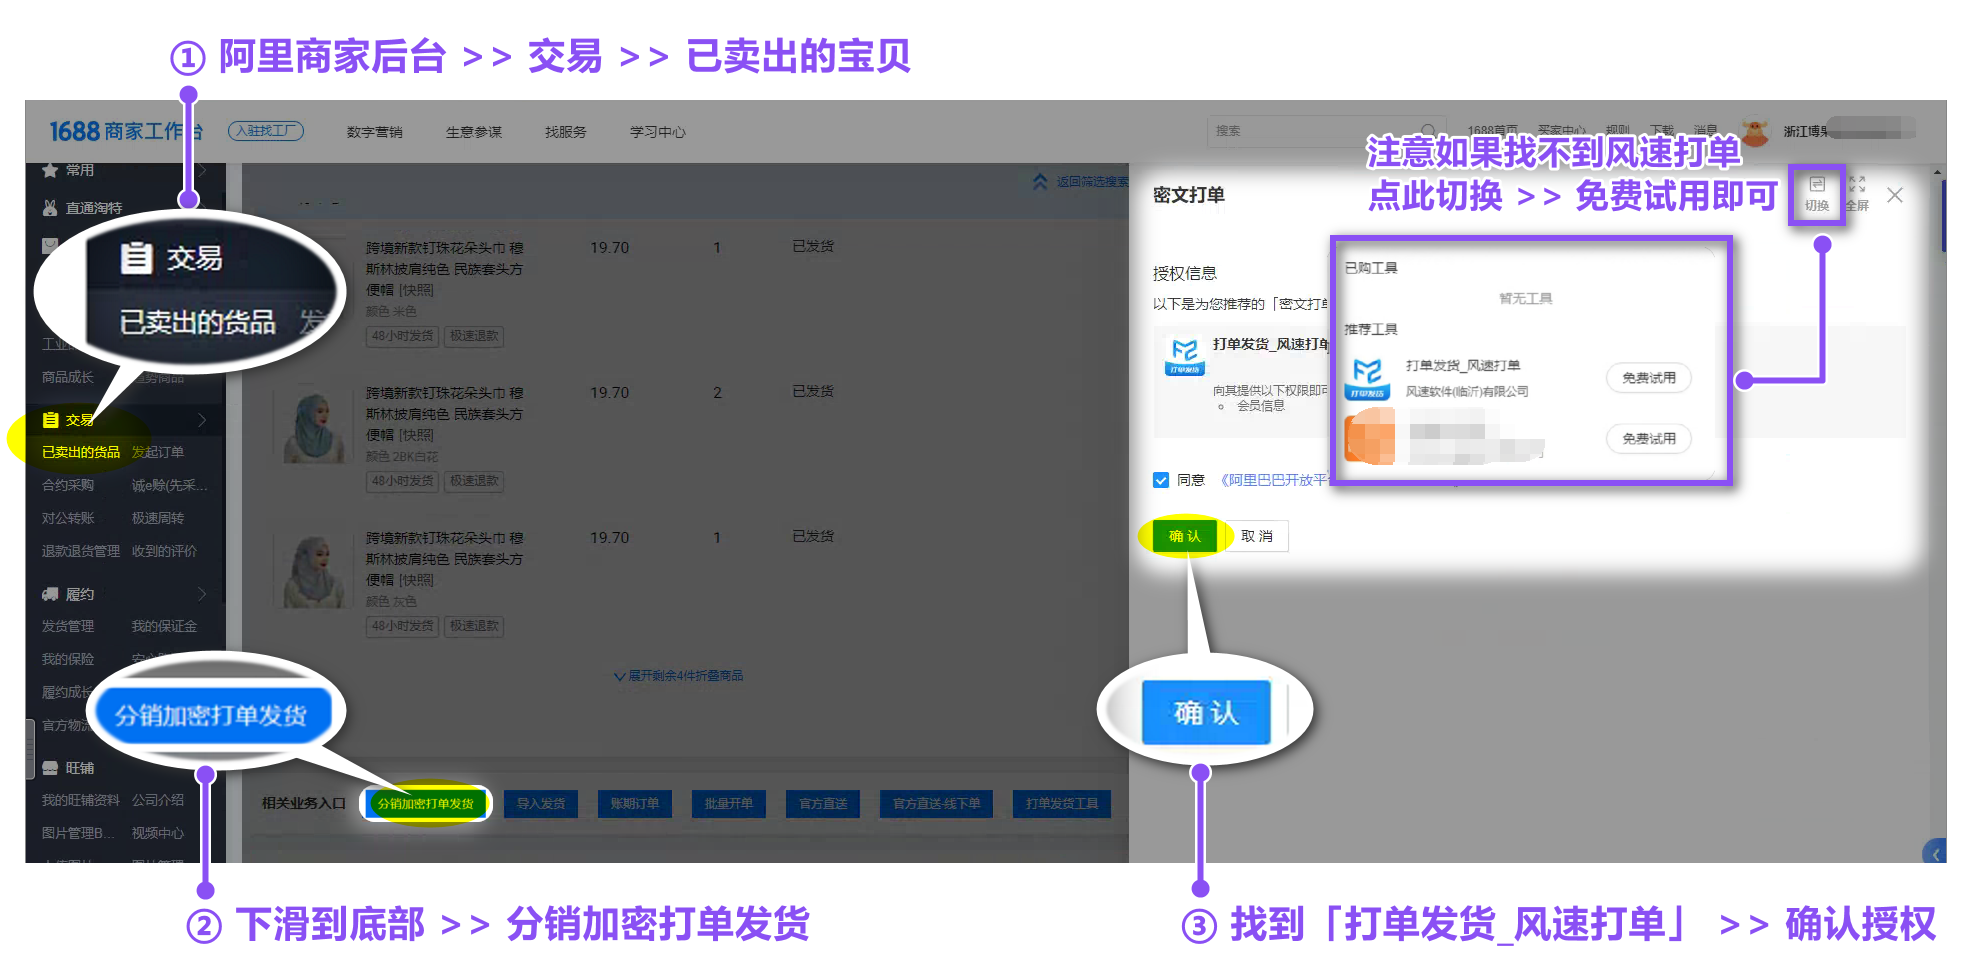
Task: Open the 数字营销 menu
Action: (374, 132)
